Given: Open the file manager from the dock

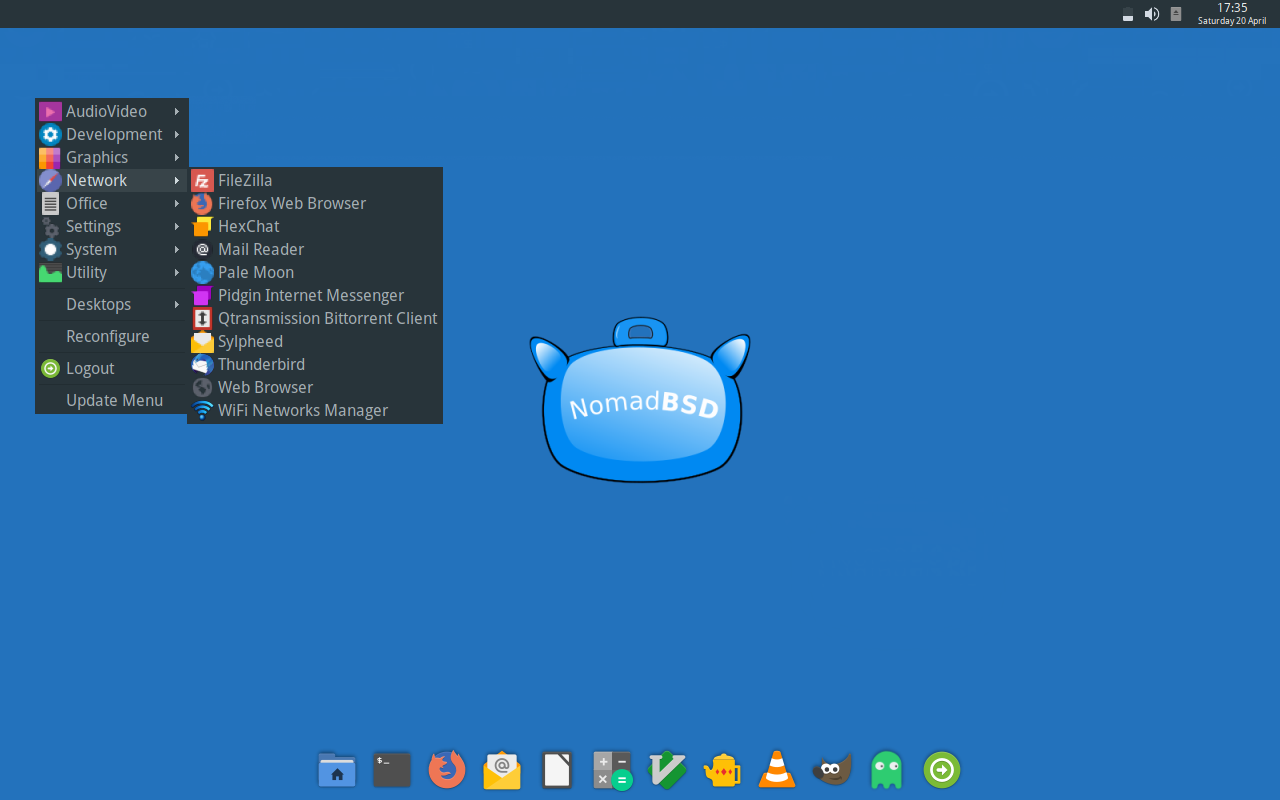Looking at the screenshot, I should 336,769.
